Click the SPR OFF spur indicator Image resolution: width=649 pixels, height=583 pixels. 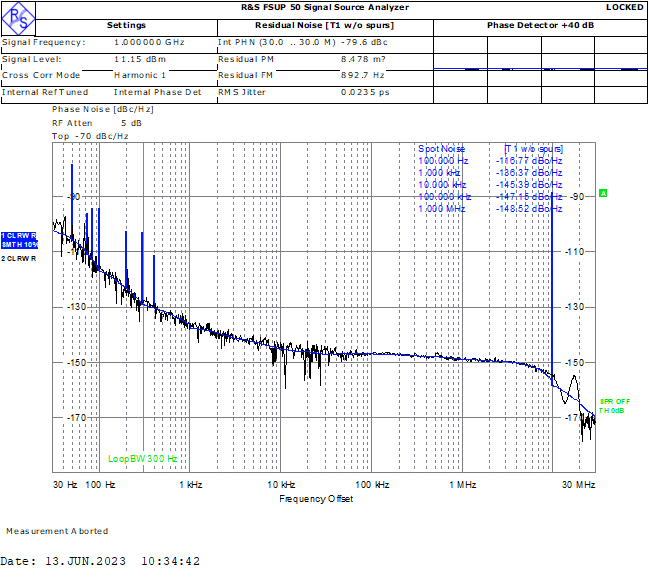(614, 401)
